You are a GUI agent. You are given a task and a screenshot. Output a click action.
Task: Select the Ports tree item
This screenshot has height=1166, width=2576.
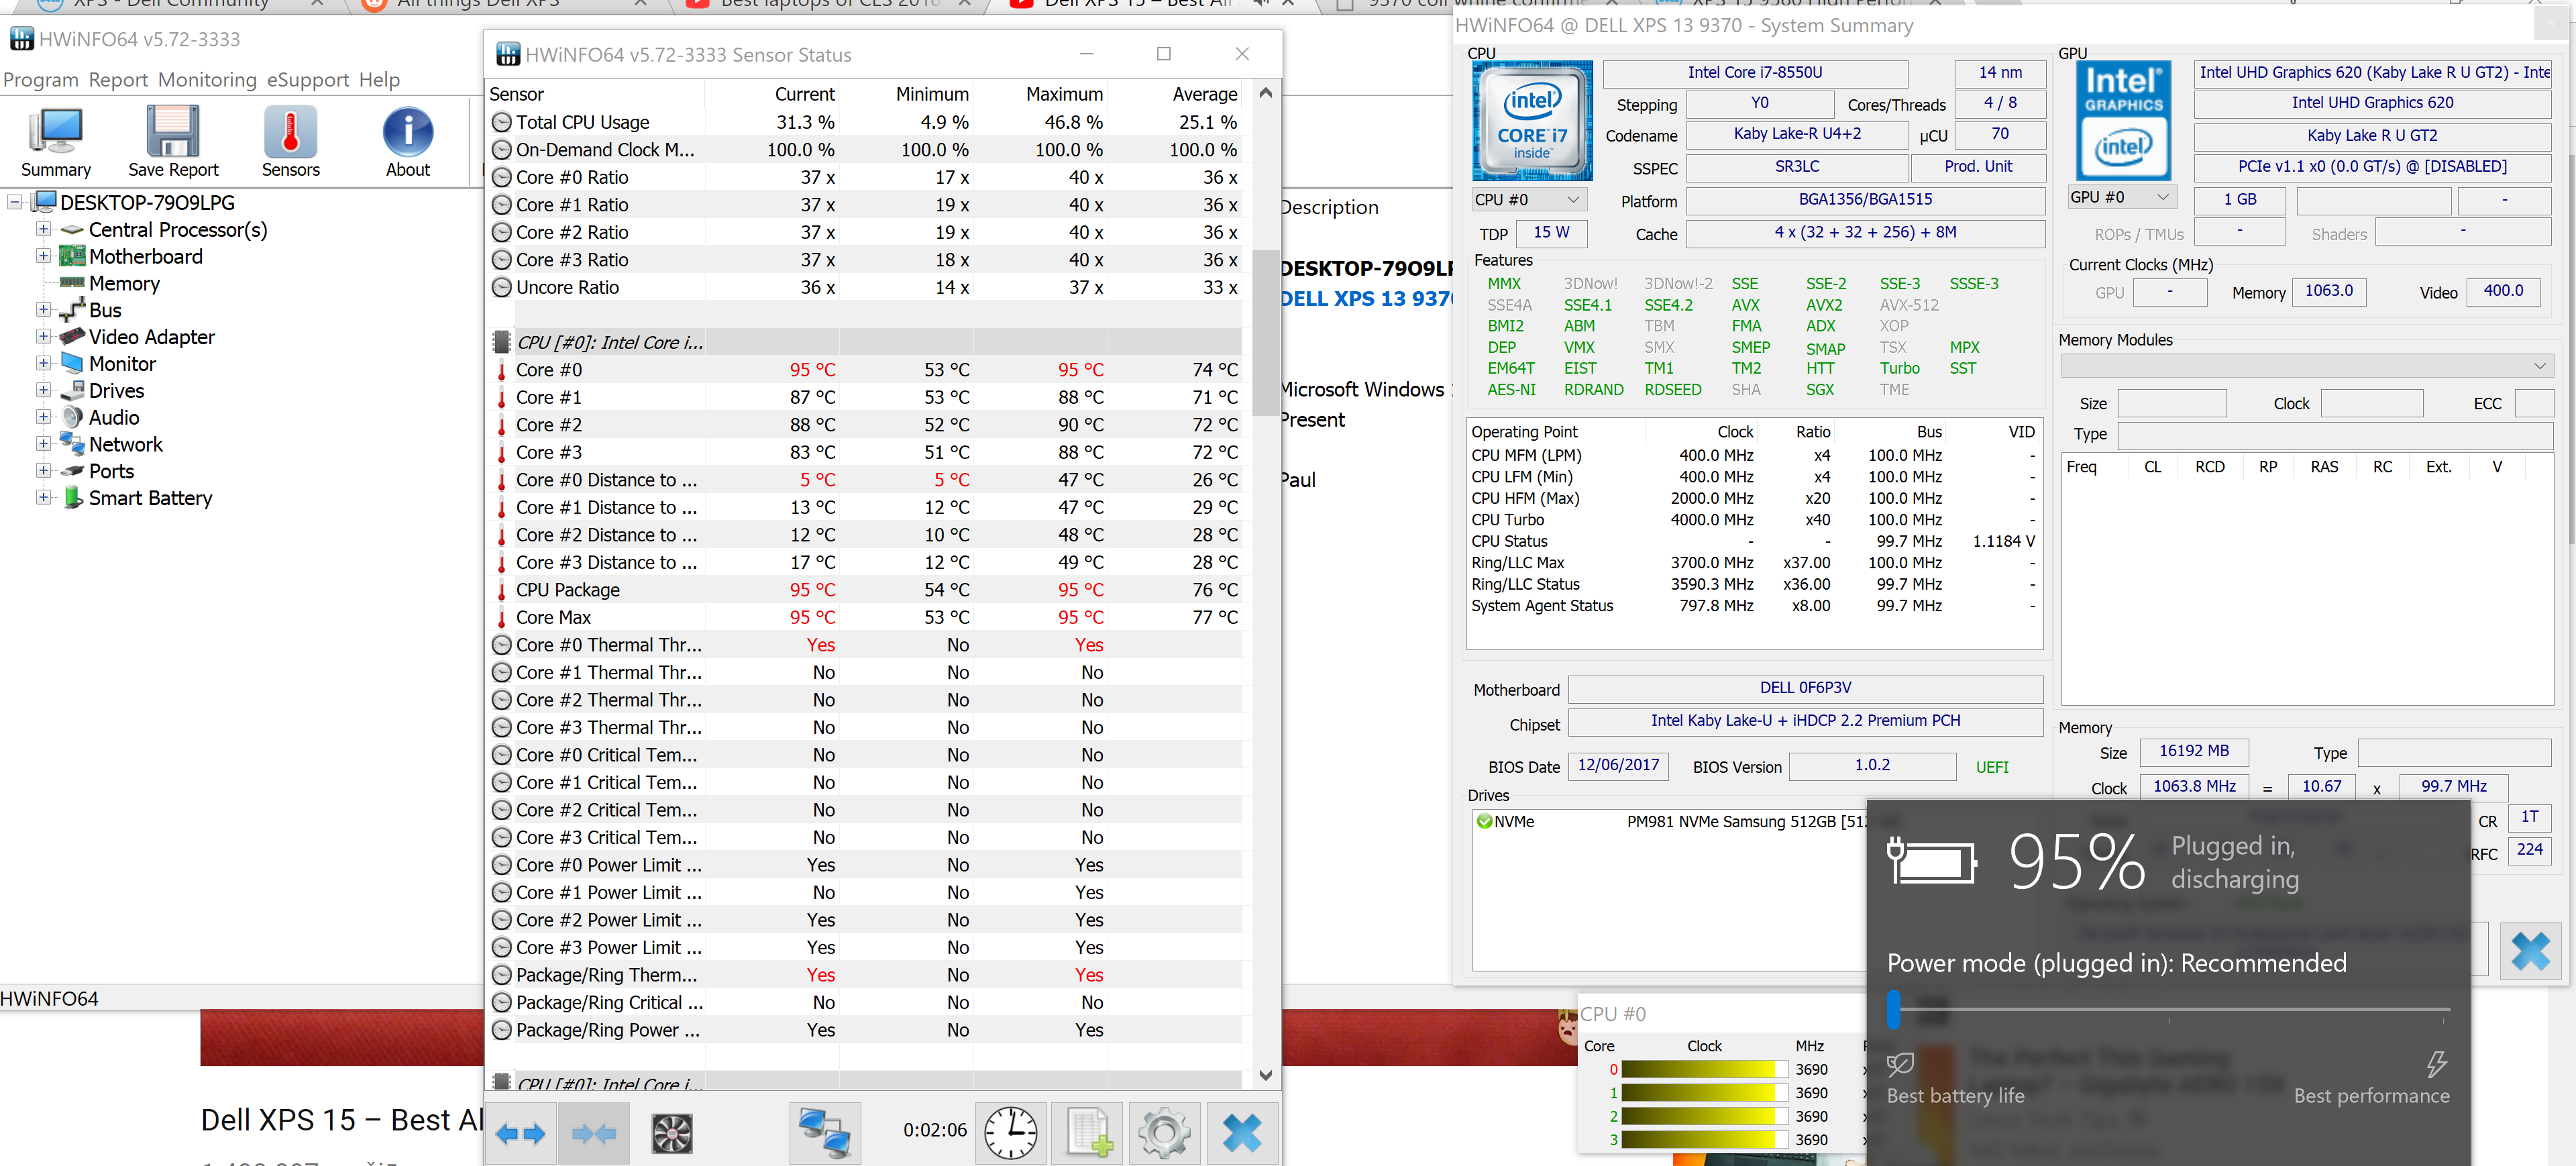(111, 471)
